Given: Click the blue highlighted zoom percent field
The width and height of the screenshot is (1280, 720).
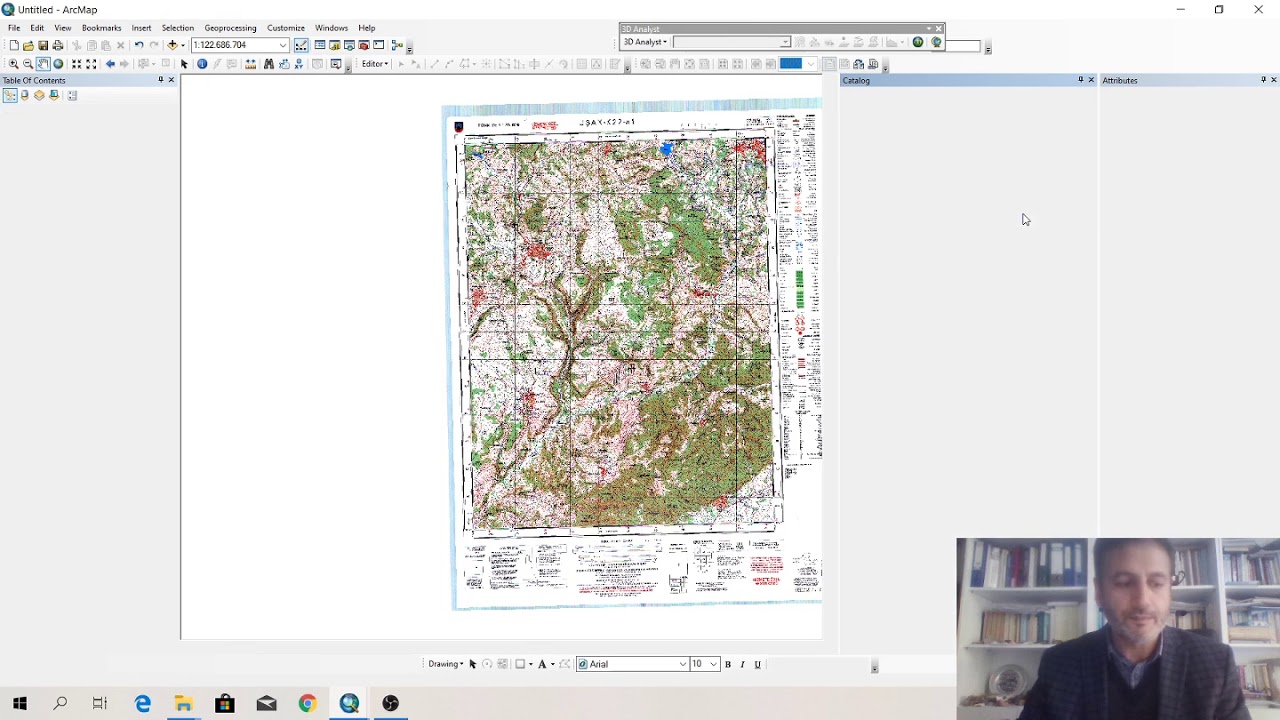Looking at the screenshot, I should (x=791, y=64).
